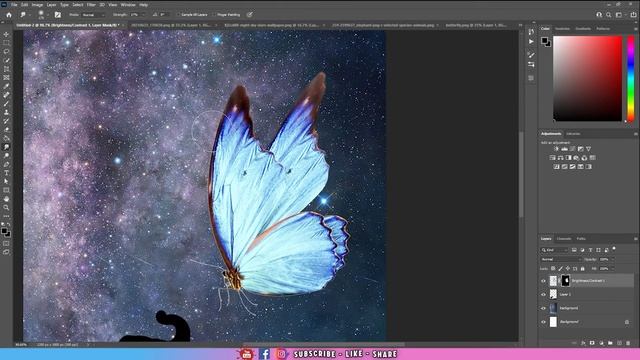Open the Image menu
640x360 pixels.
[37, 5]
